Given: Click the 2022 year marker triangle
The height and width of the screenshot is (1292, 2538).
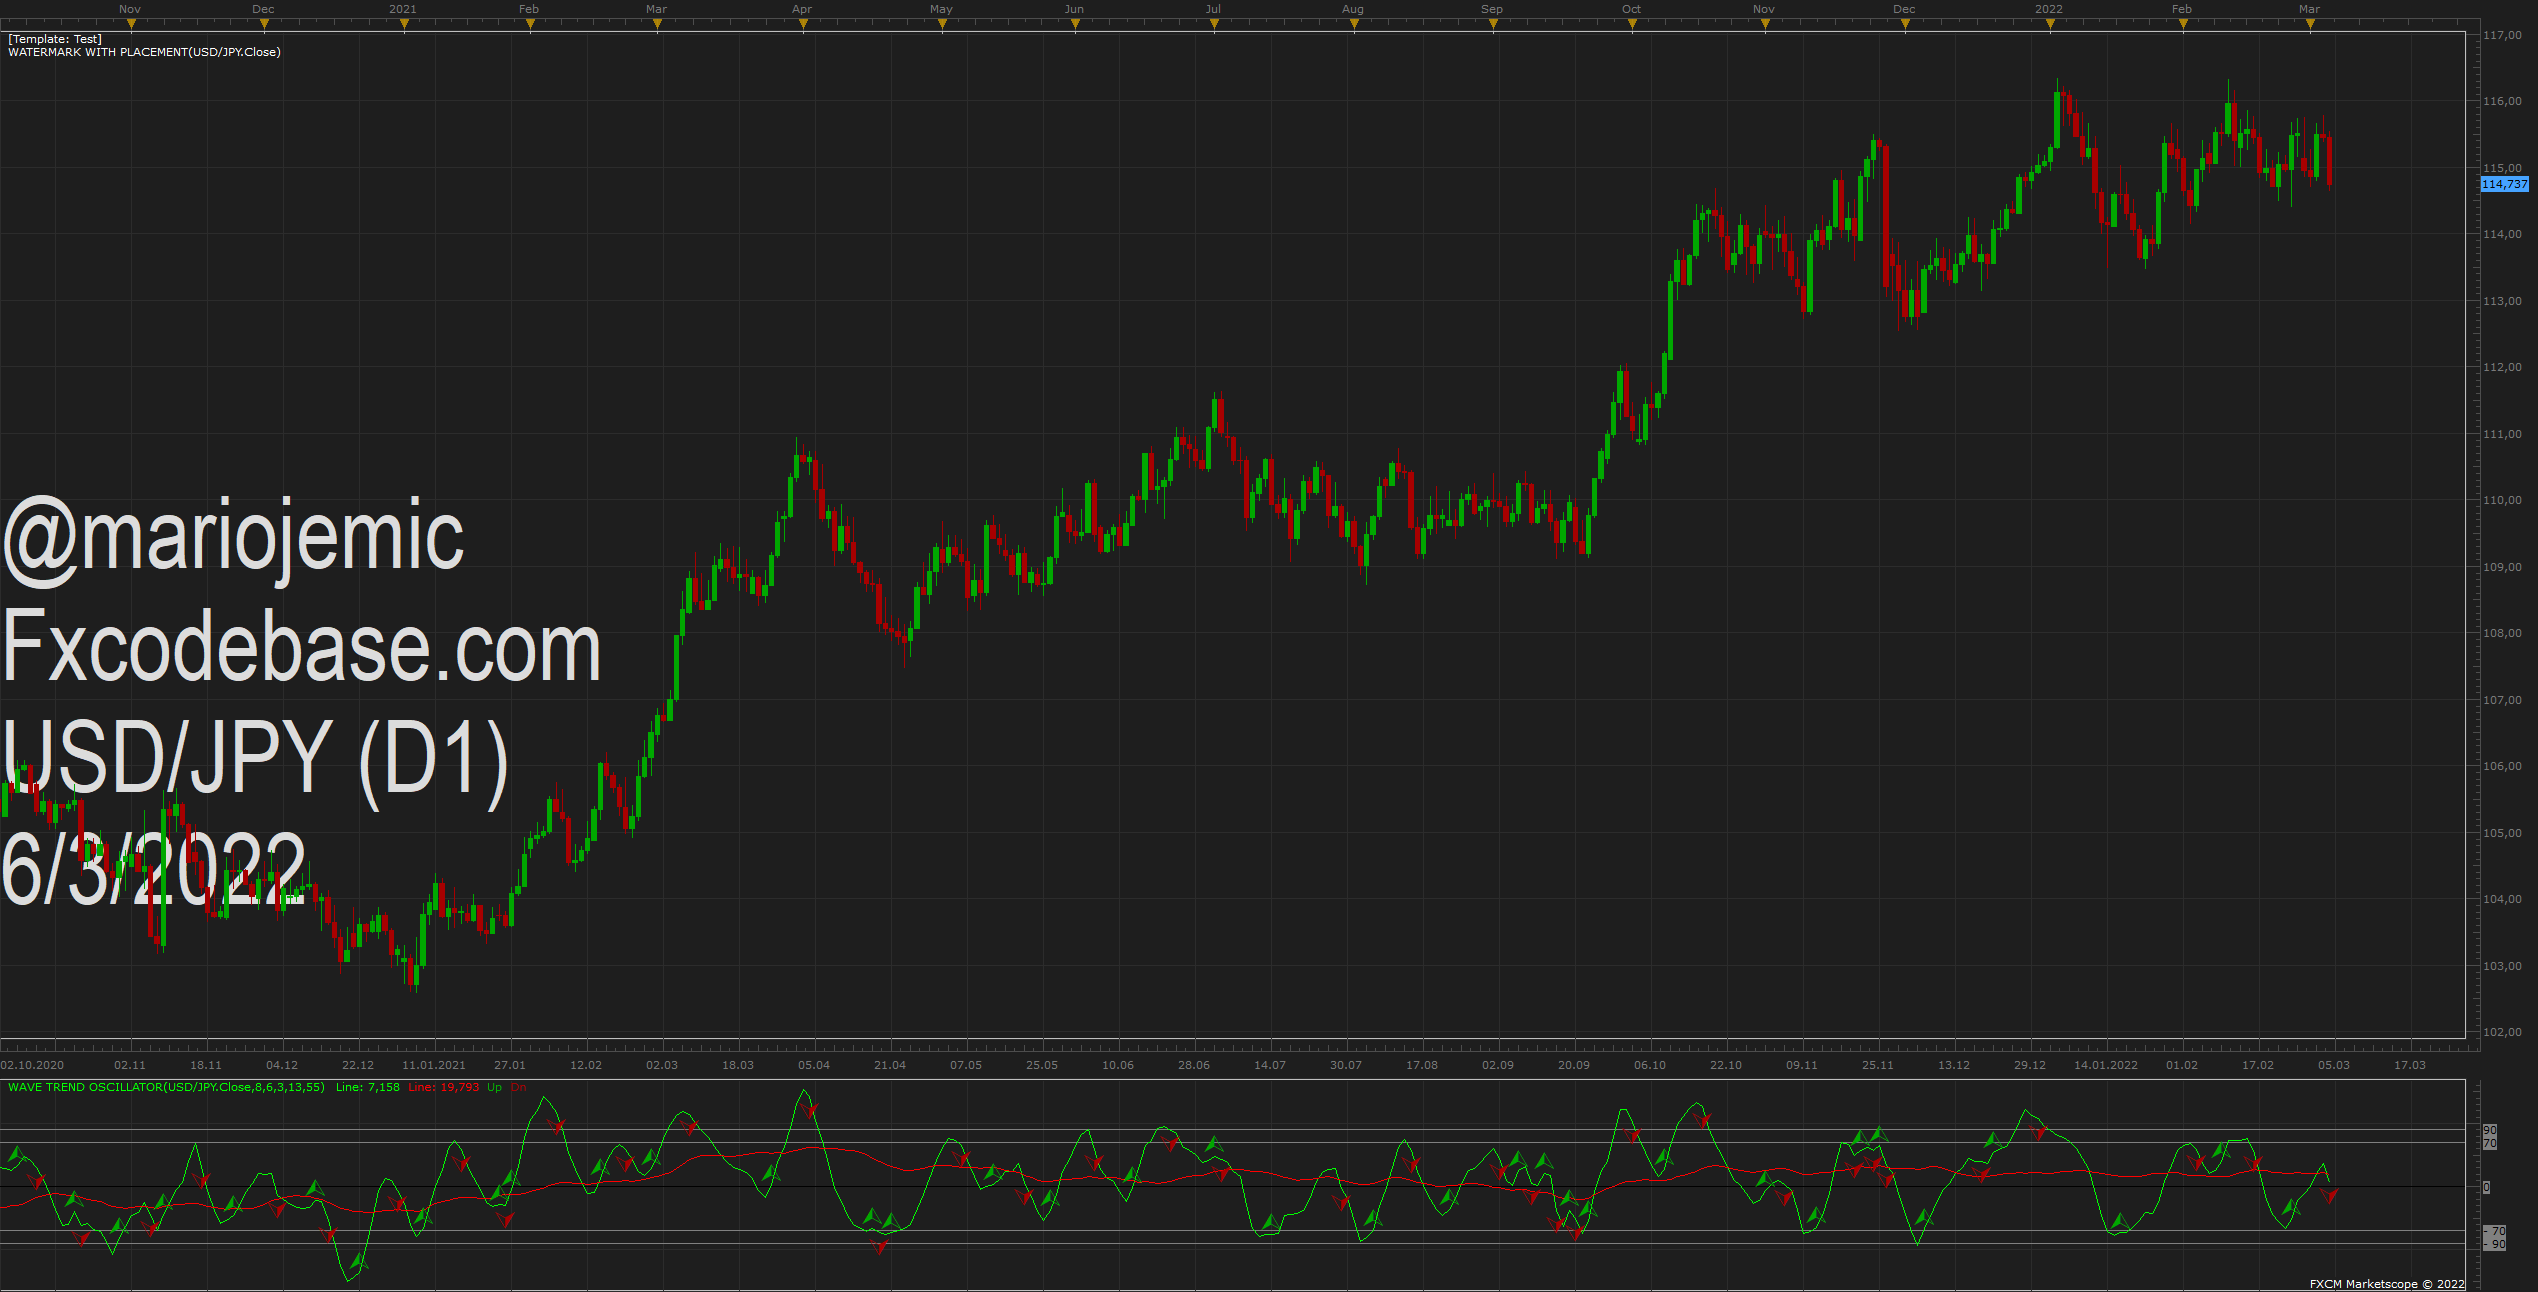Looking at the screenshot, I should [2050, 25].
